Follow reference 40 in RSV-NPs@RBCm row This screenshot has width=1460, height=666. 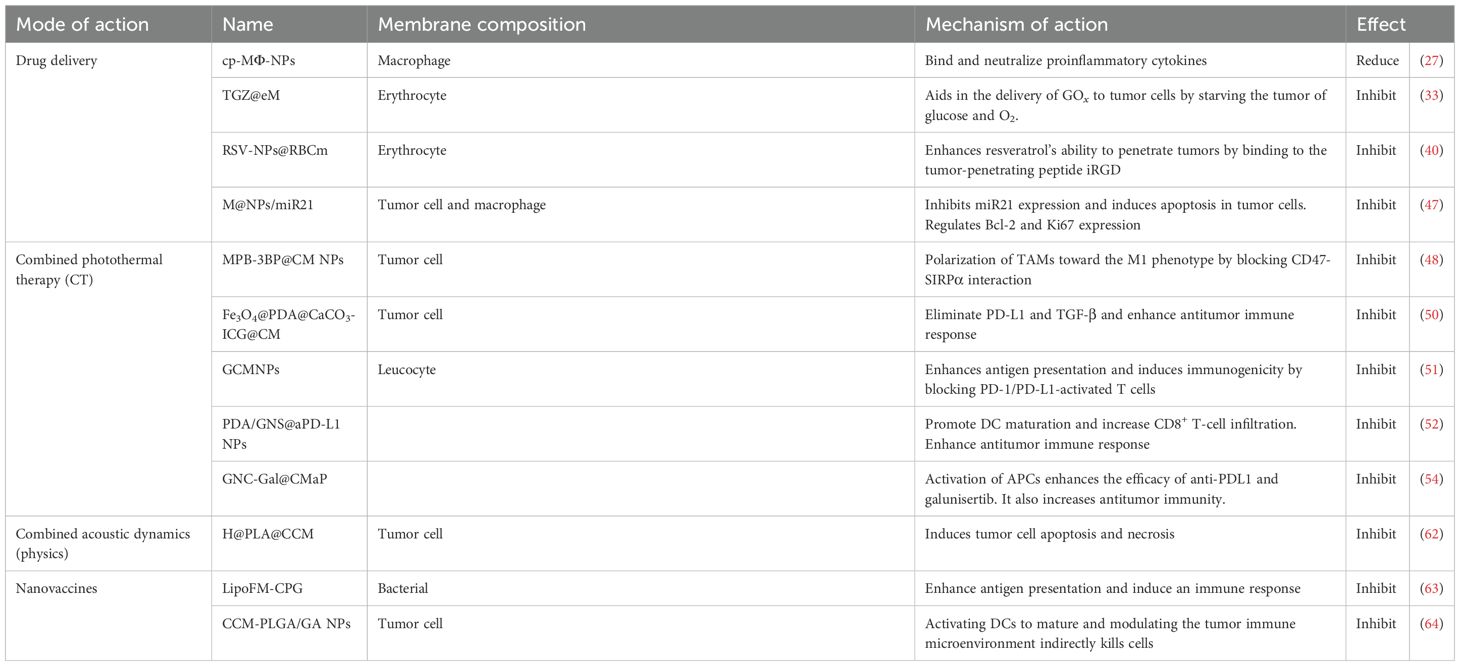pyautogui.click(x=1431, y=151)
